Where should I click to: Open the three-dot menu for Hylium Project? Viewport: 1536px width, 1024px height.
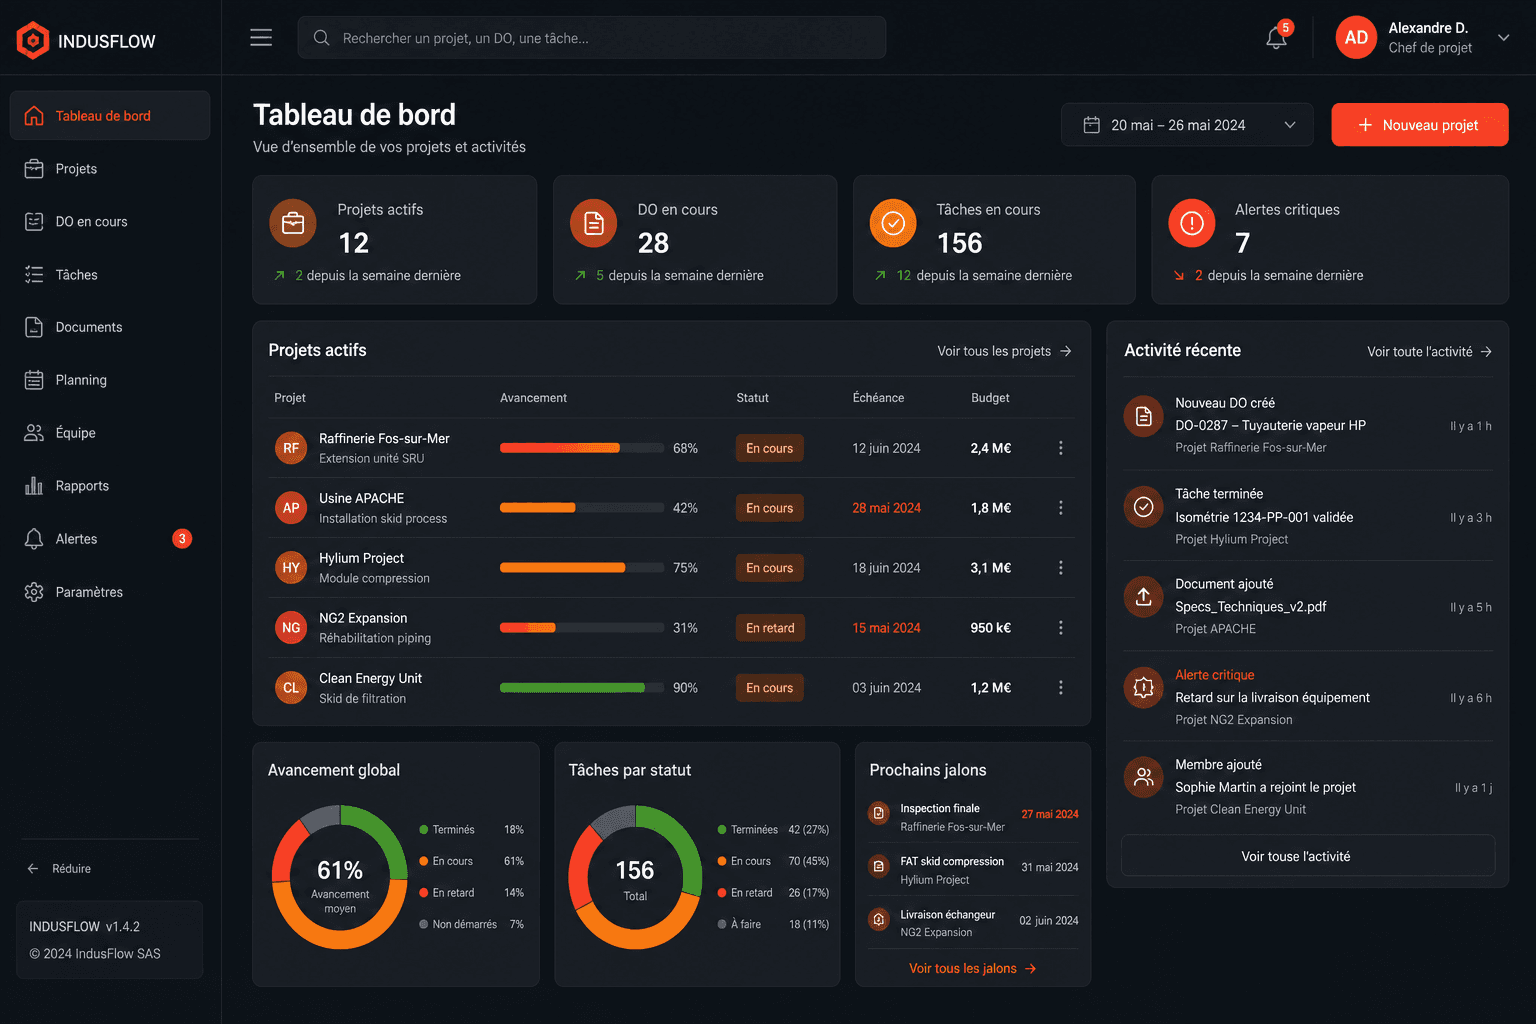(x=1061, y=568)
